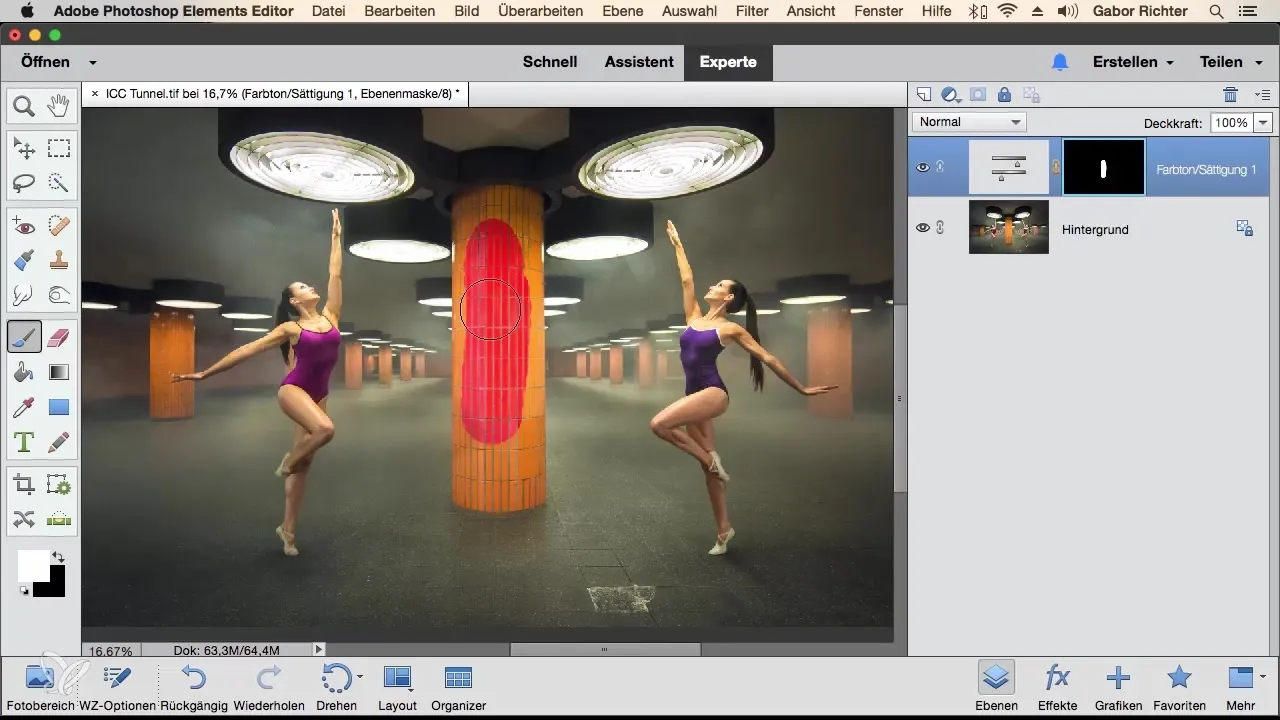Viewport: 1280px width, 720px height.
Task: Toggle visibility of Hintergrund layer
Action: (x=923, y=228)
